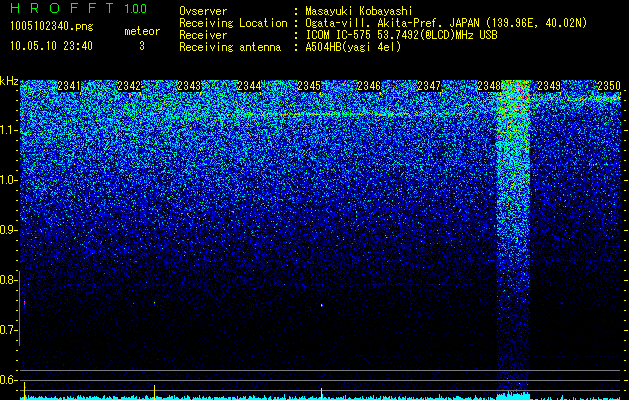
Task: Click the 0.9 frequency axis label
Action: click(8, 230)
